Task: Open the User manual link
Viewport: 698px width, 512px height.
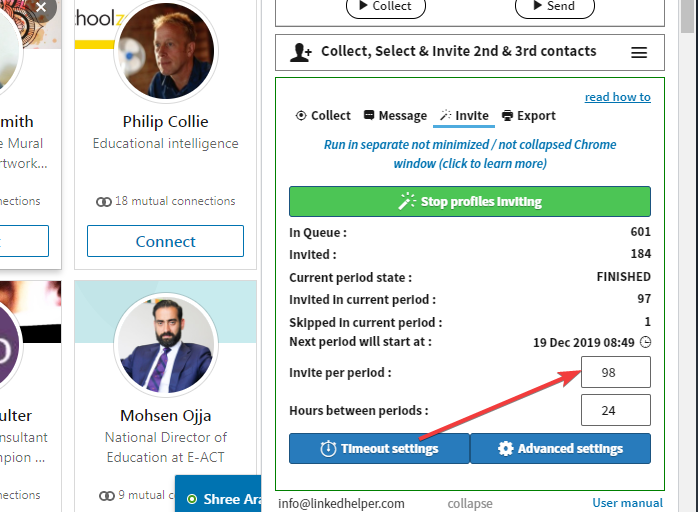Action: click(627, 504)
